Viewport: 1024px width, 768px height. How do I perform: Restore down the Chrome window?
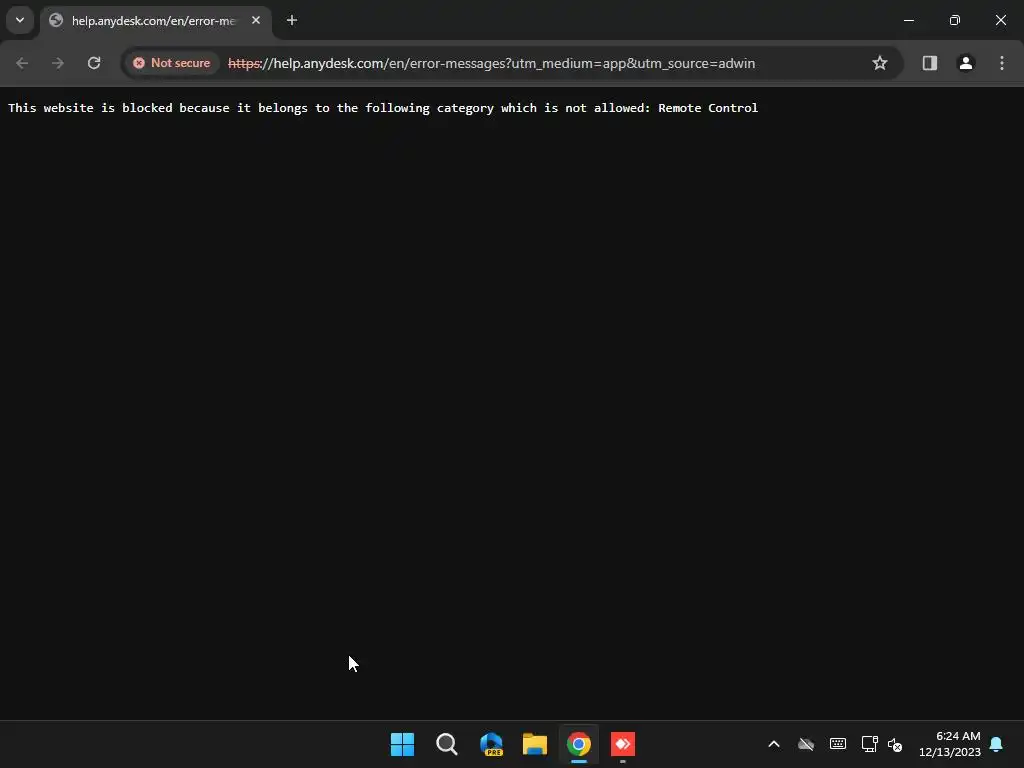[x=955, y=20]
